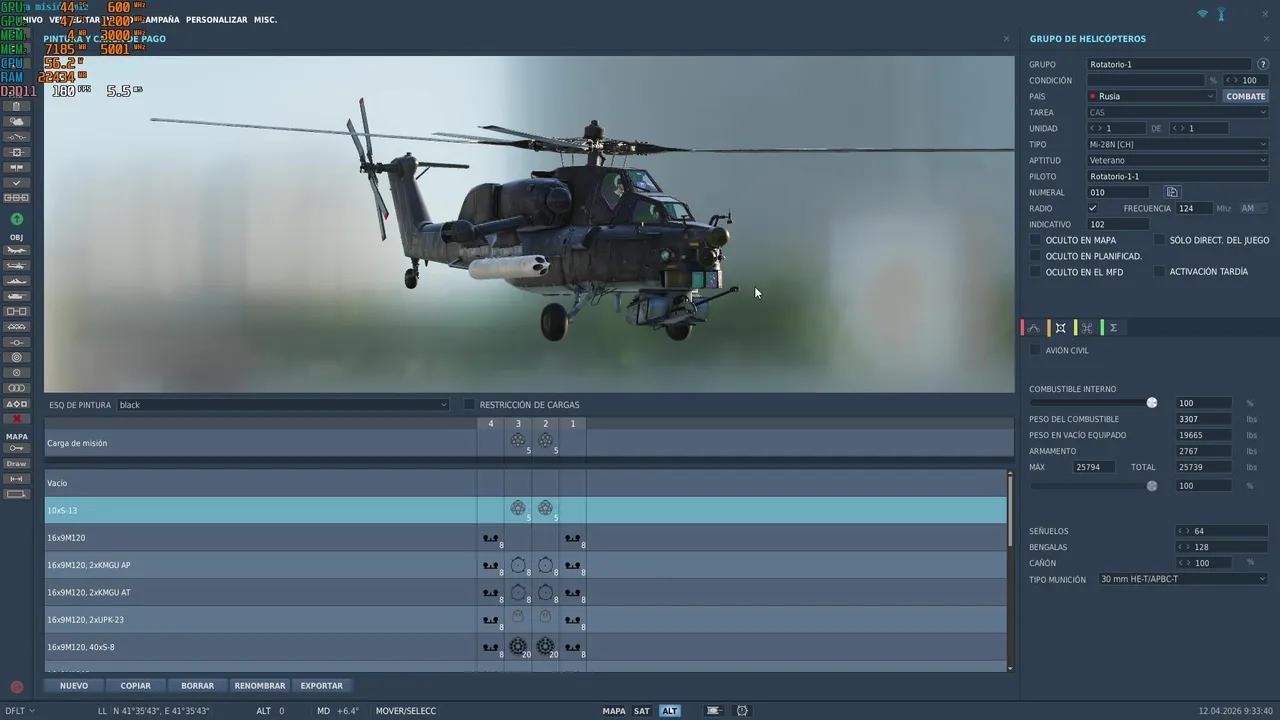Image resolution: width=1280 pixels, height=720 pixels.
Task: Open the PERSONALIZAR menu
Action: click(216, 19)
